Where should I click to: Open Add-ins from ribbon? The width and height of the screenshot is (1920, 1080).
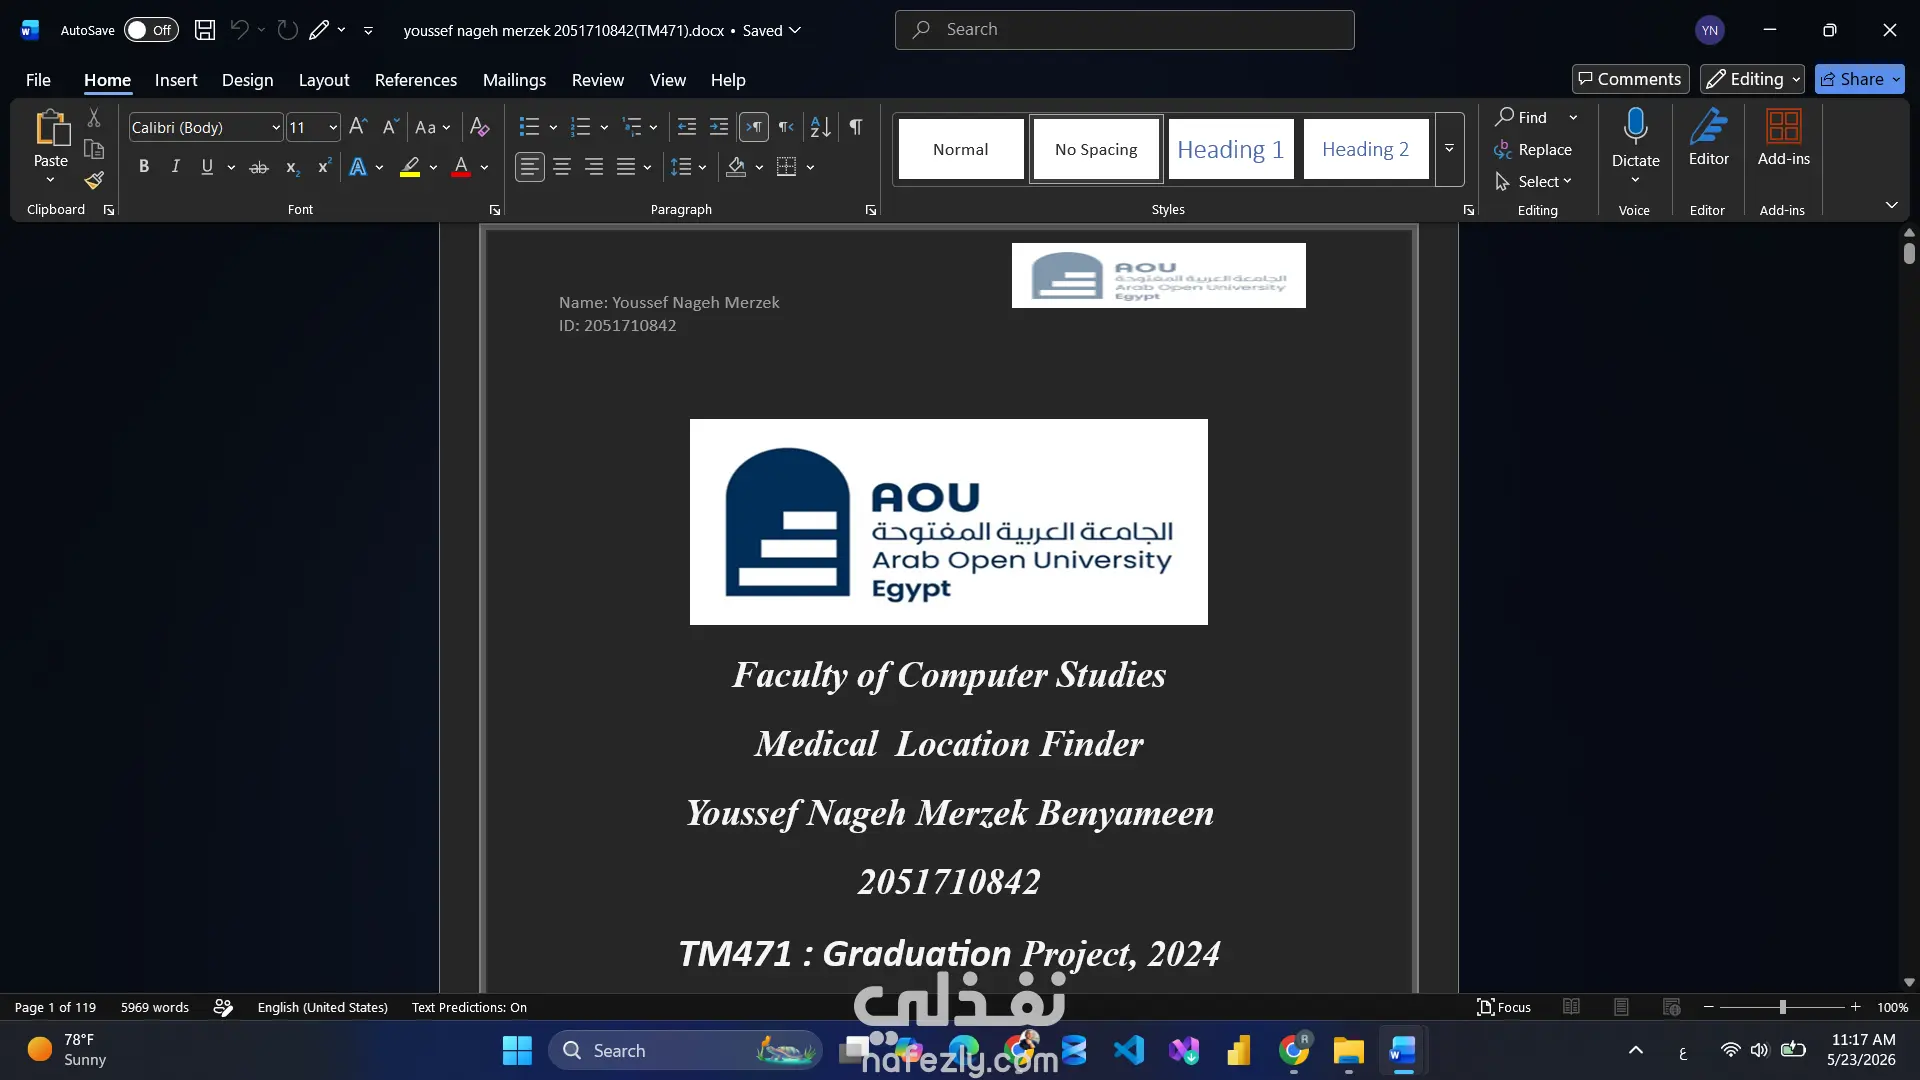coord(1783,138)
